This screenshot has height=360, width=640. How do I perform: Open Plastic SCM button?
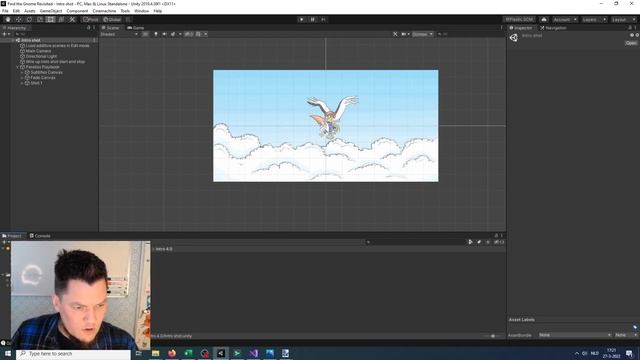[519, 20]
